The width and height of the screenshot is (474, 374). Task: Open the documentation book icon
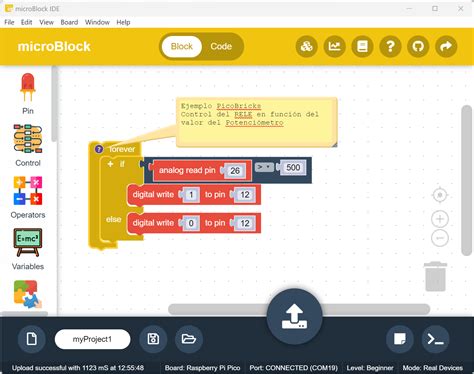pos(362,46)
